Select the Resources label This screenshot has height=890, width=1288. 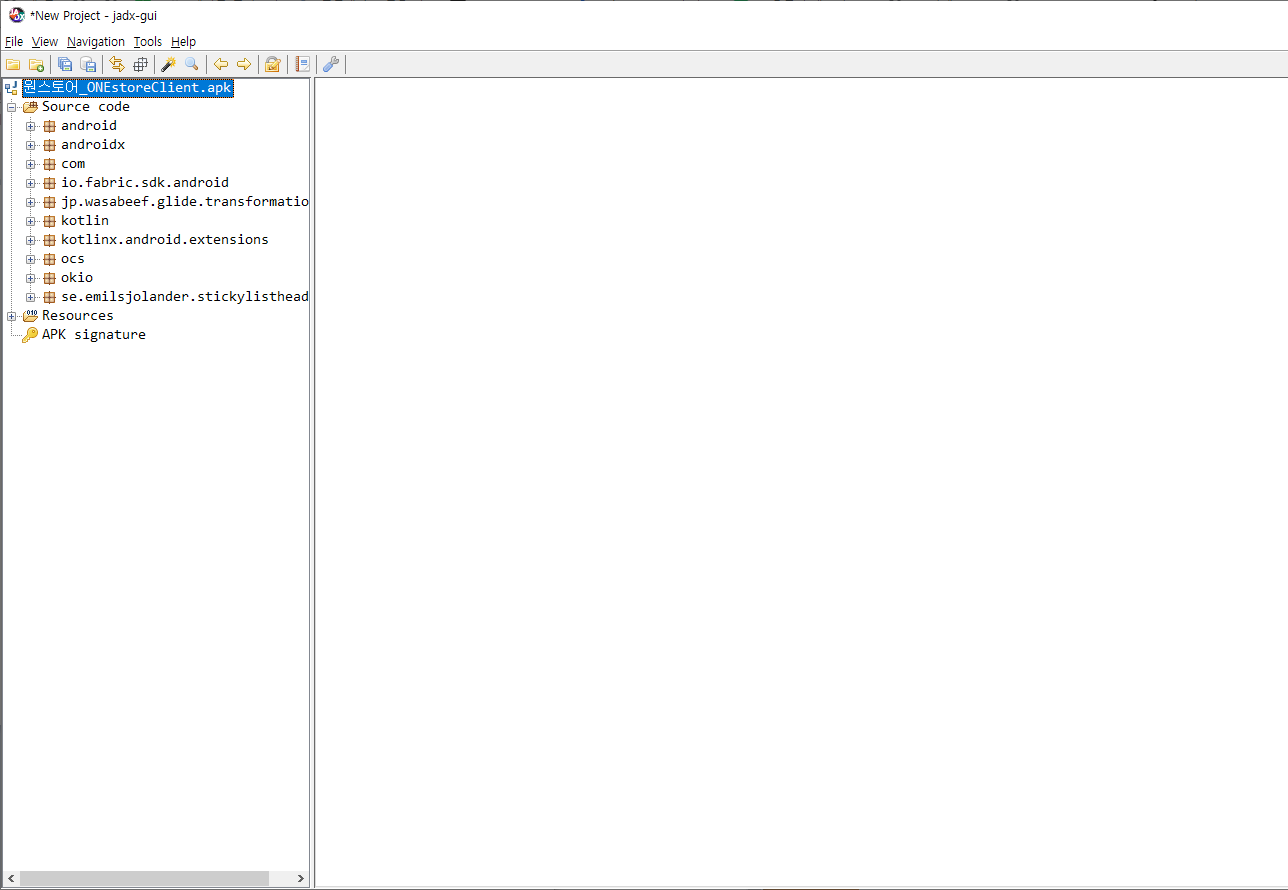(78, 316)
